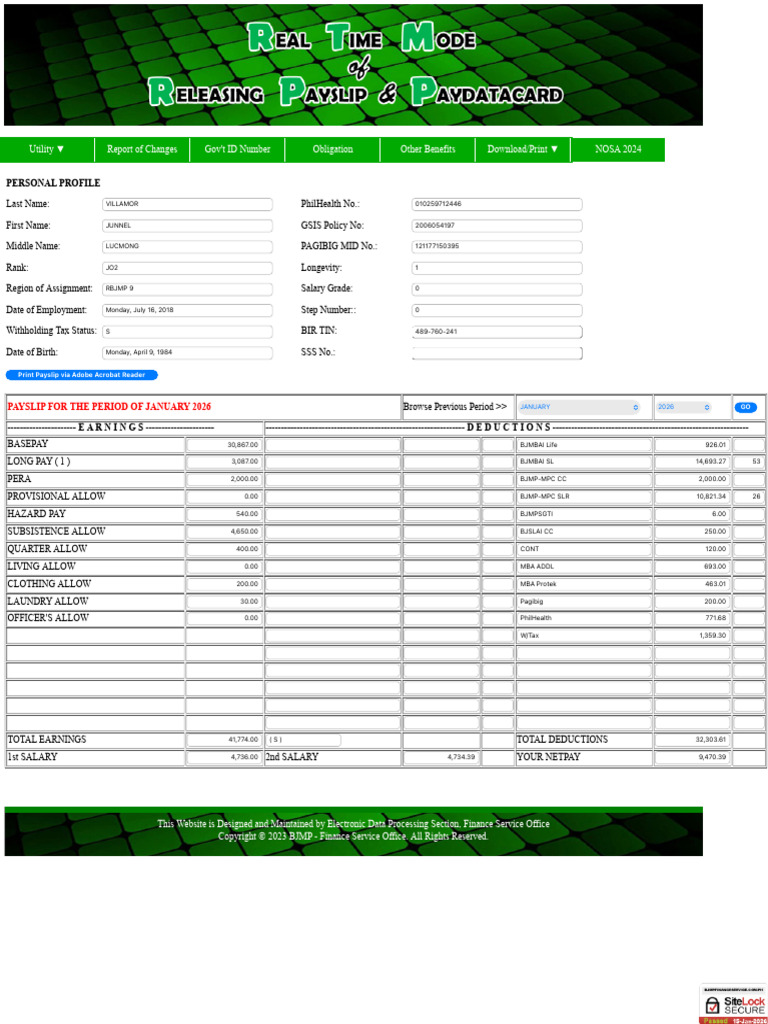Click the Real Time Mode header banner
Image resolution: width=768 pixels, height=1024 pixels.
click(x=353, y=65)
